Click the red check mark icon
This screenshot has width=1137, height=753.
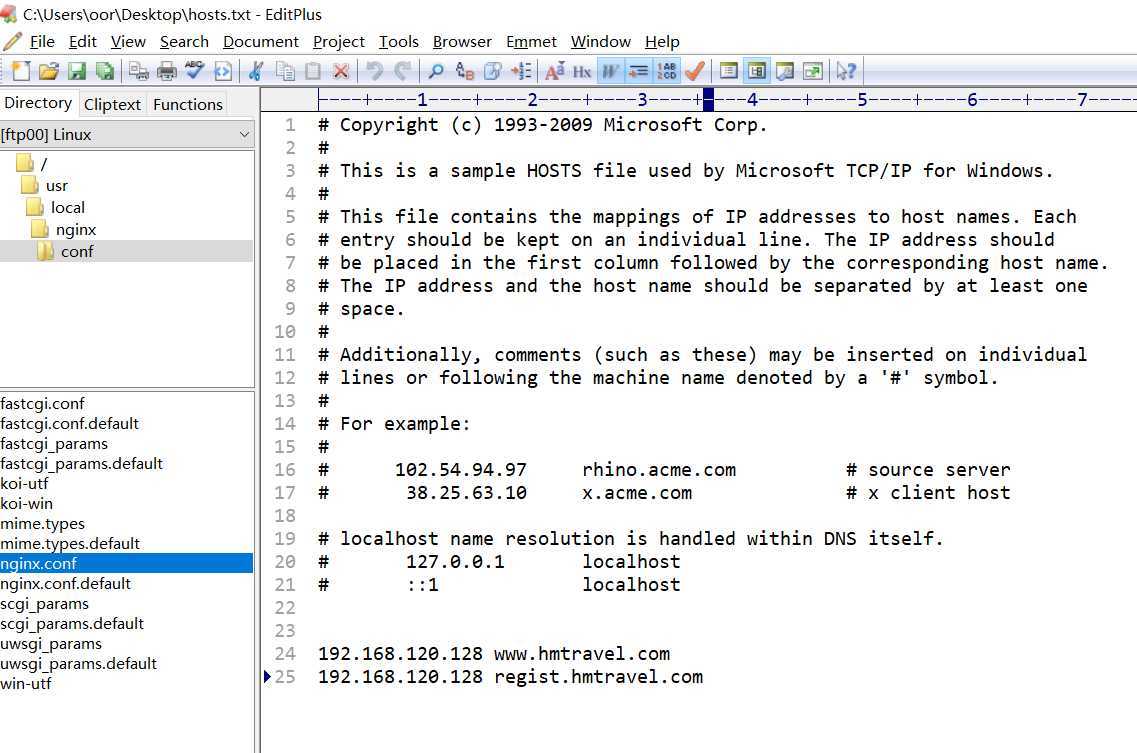(695, 70)
